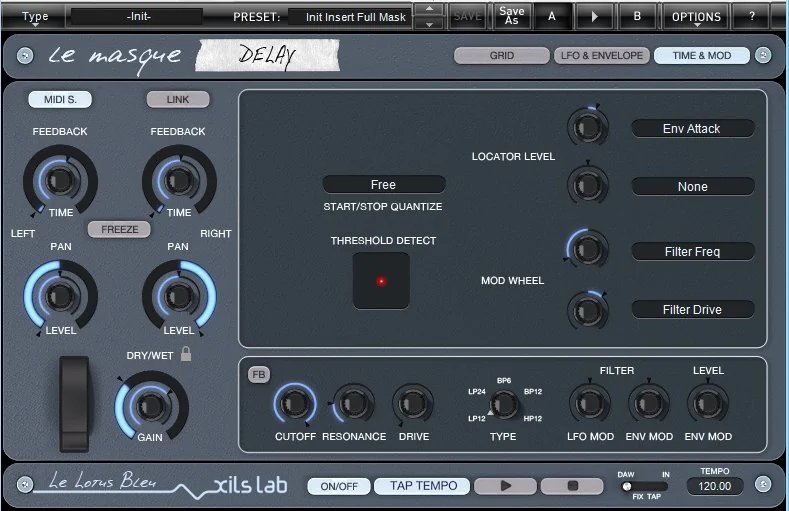Screen dimensions: 789x511
Task: Click the DRIVE knob
Action: (x=413, y=403)
